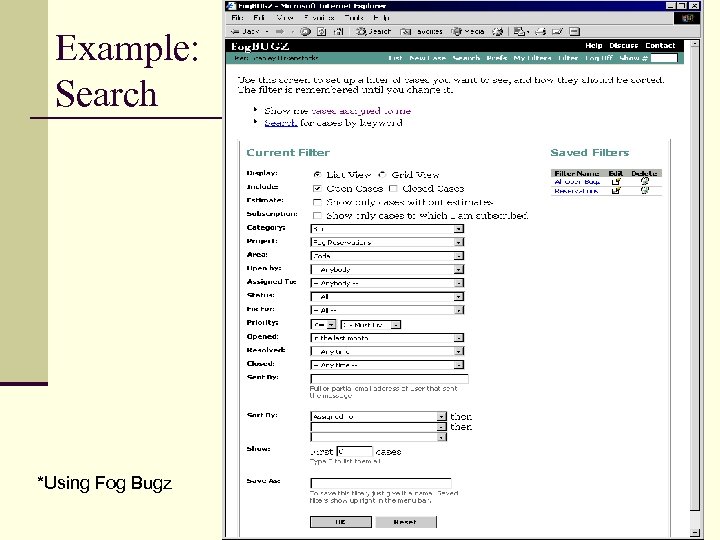This screenshot has height=540, width=720.
Task: Open the Priority level dropdown
Action: click(371, 325)
